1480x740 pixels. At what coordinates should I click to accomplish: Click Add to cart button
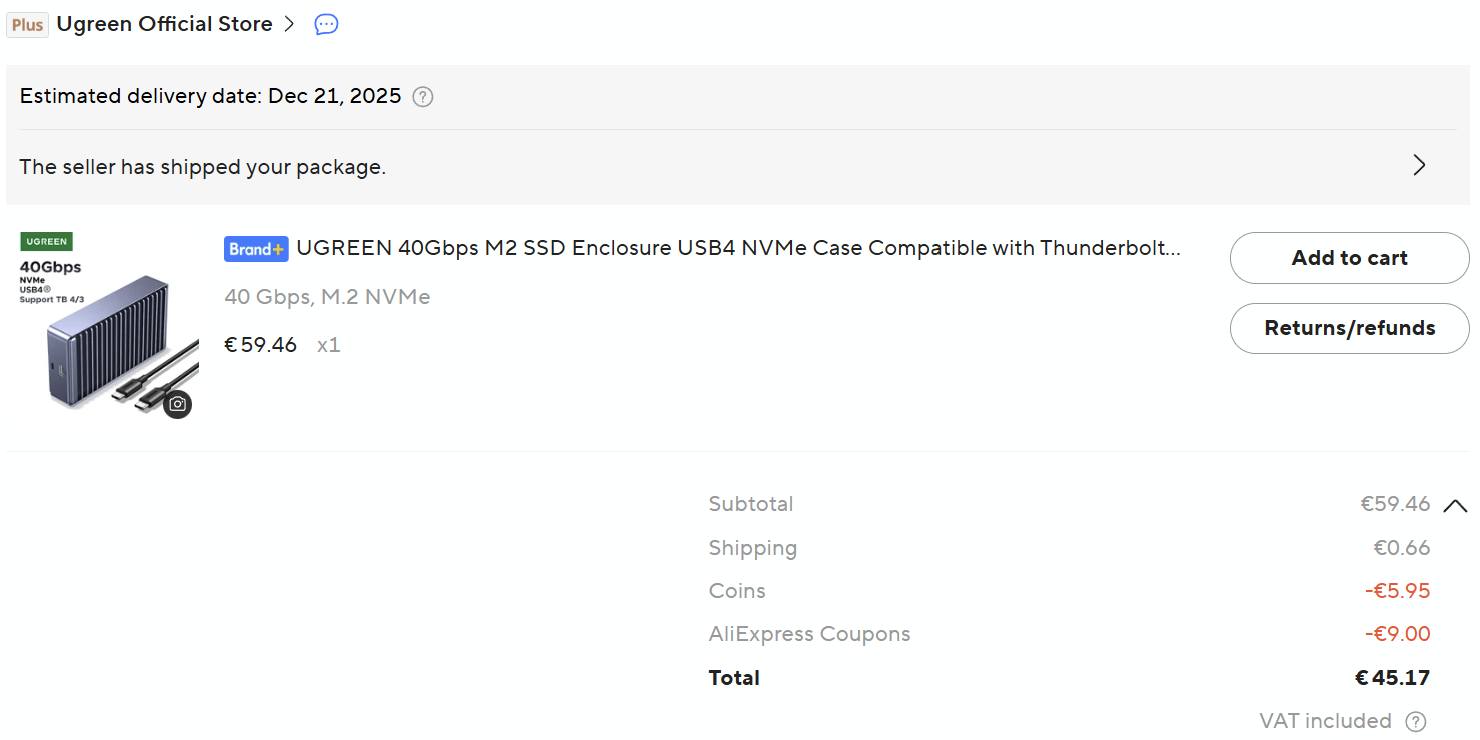point(1349,258)
